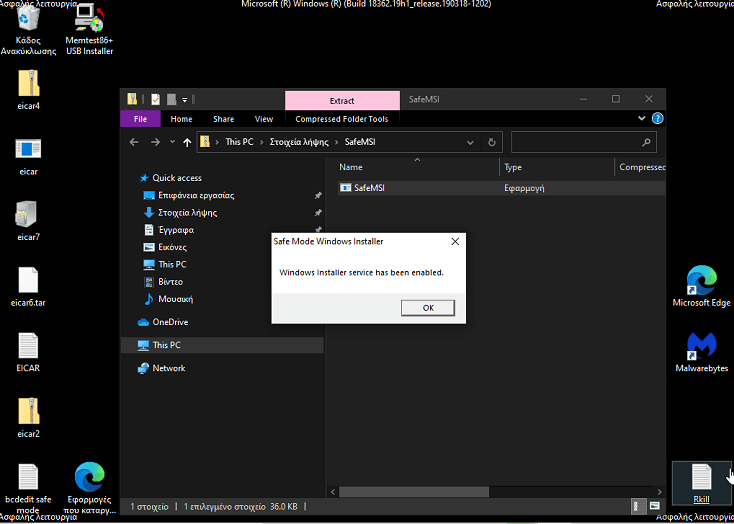Select the bcdedit safe mode file icon
Viewport: 734px width, 524px height.
coord(28,477)
